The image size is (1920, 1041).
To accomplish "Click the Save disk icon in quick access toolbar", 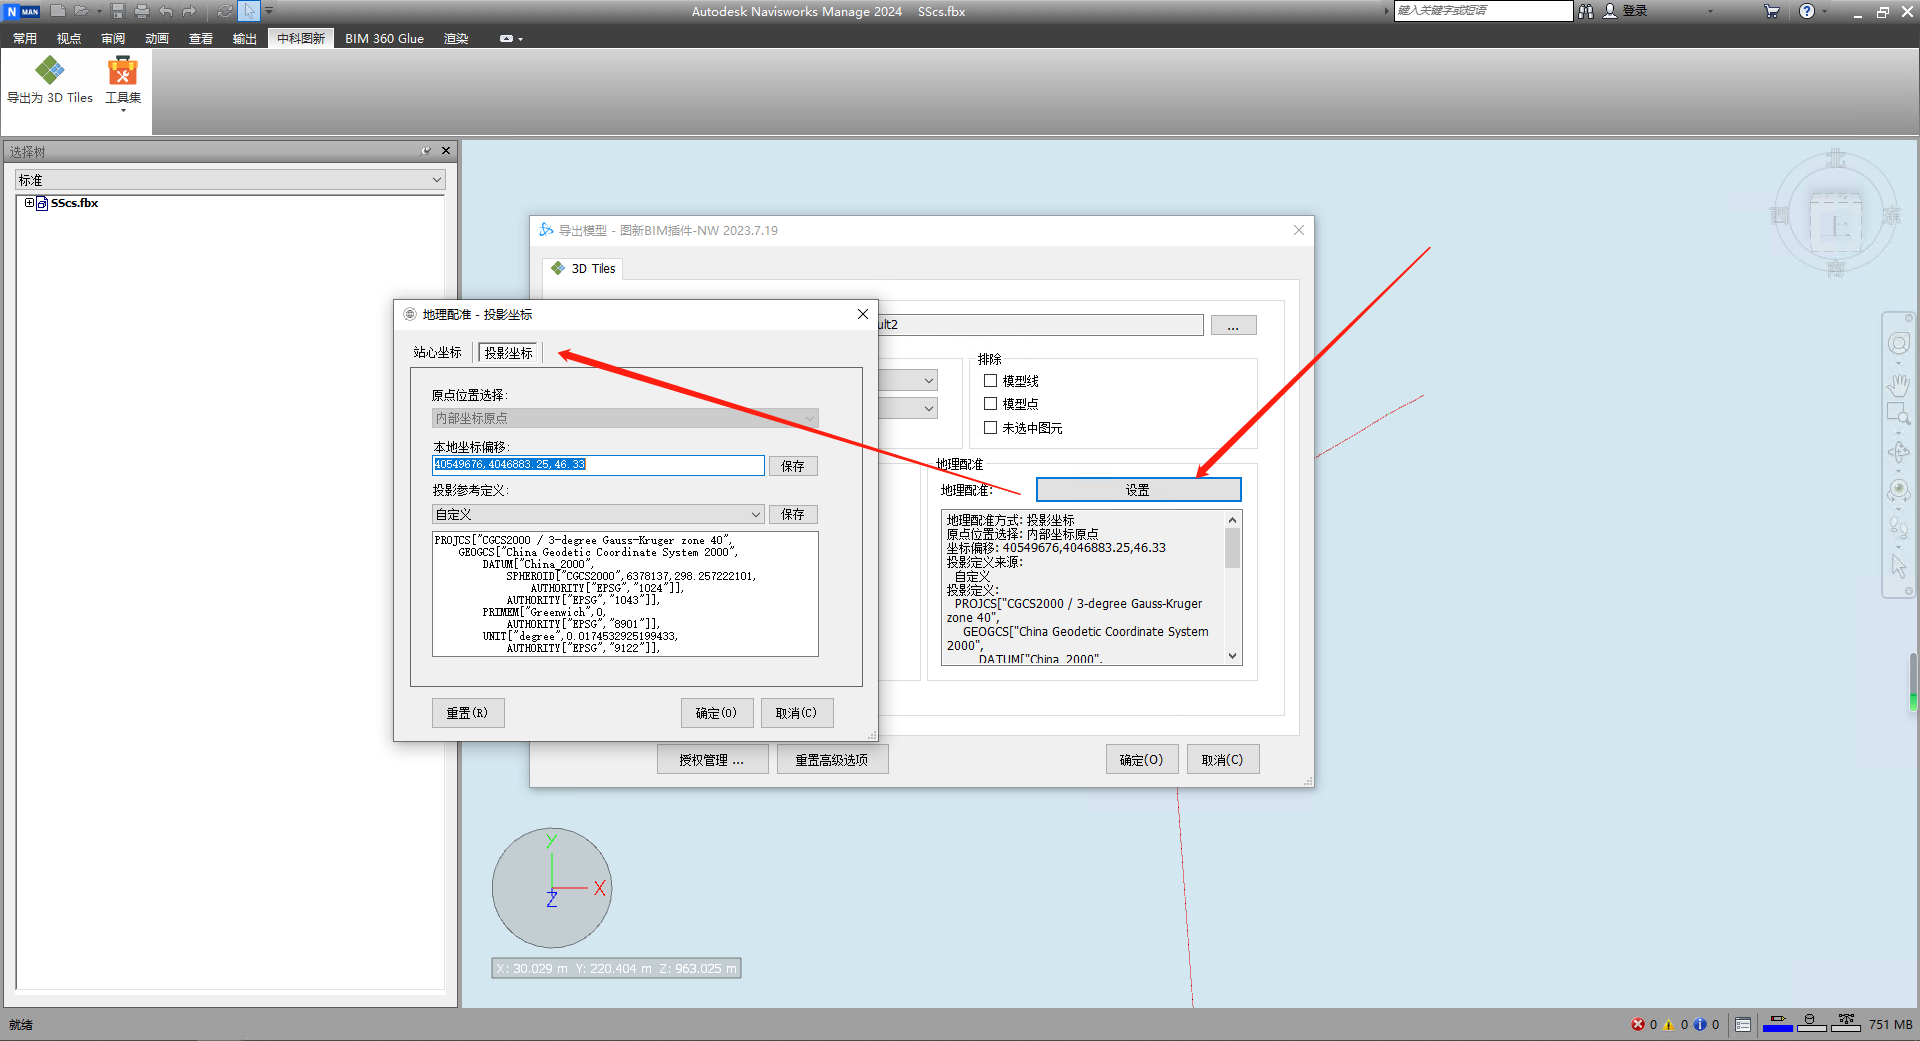I will point(118,11).
